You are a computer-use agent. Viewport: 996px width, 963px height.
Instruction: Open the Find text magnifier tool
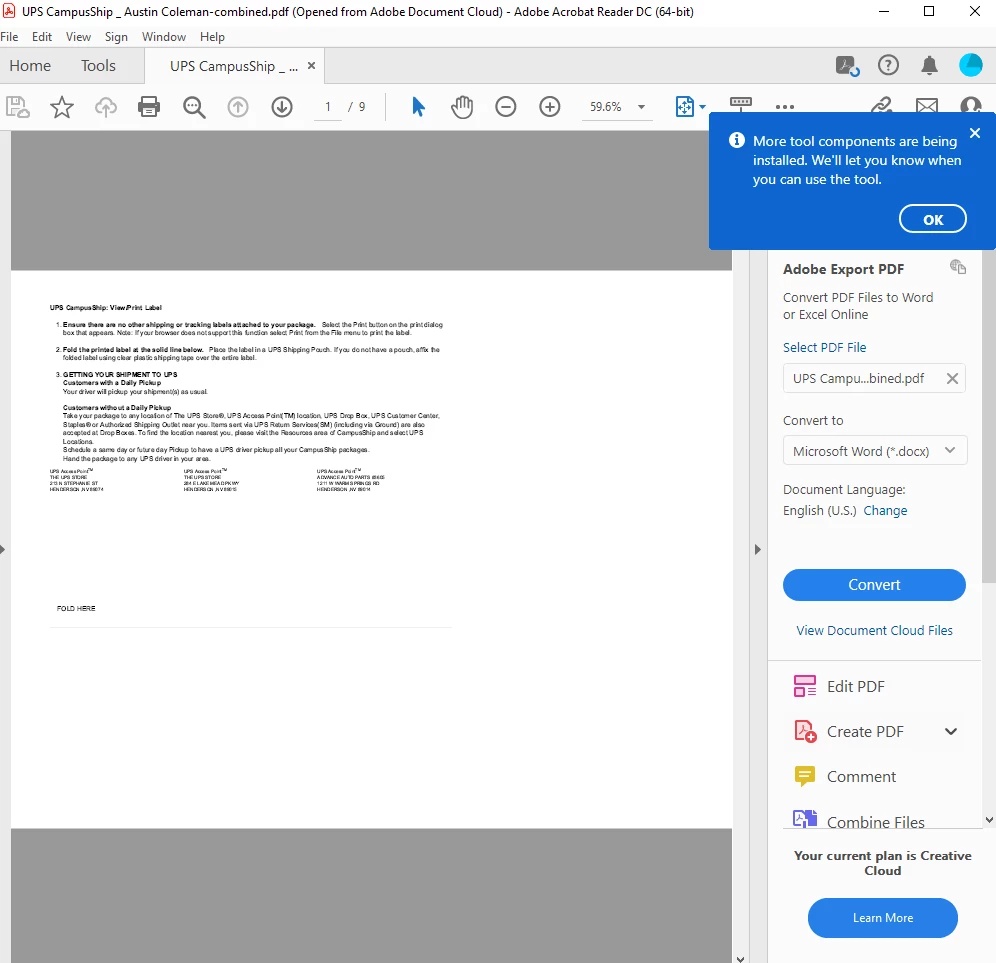[194, 107]
